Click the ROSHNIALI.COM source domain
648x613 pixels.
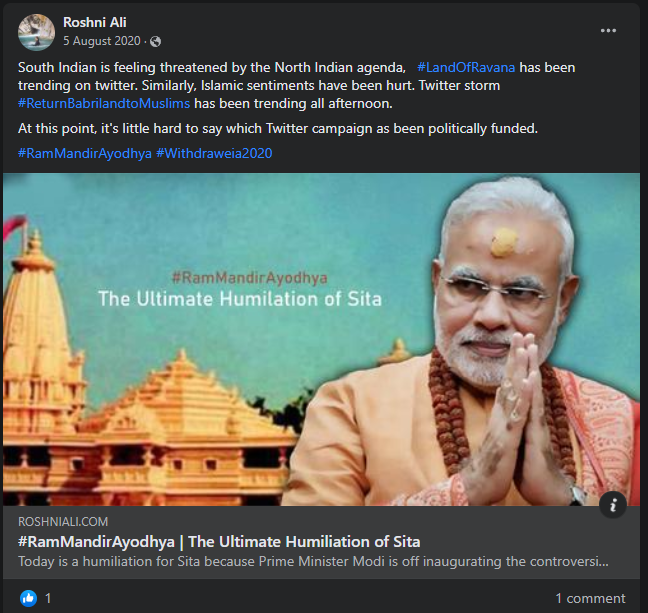coord(63,522)
